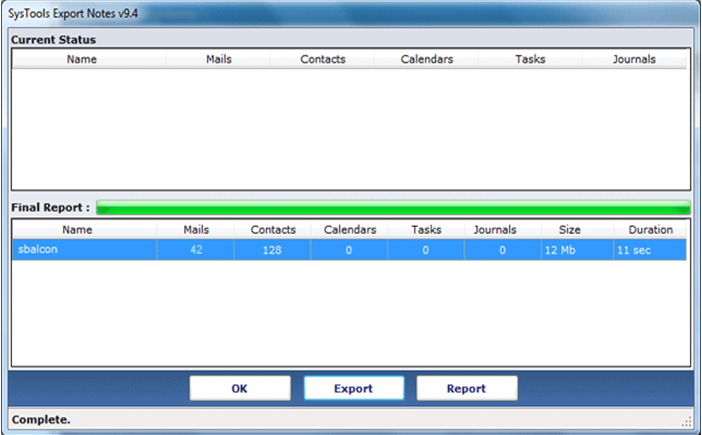Sort by the Duration column header
Viewport: 702px width, 435px height.
pos(650,230)
